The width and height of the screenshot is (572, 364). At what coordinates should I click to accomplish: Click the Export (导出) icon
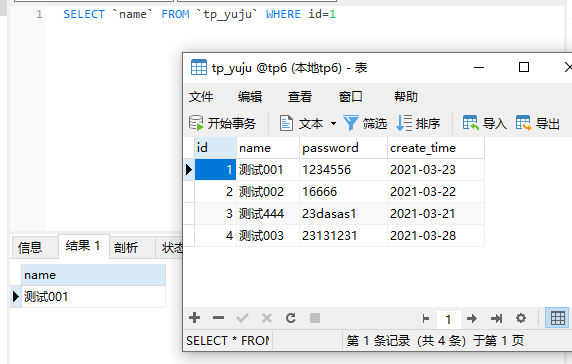[523, 123]
